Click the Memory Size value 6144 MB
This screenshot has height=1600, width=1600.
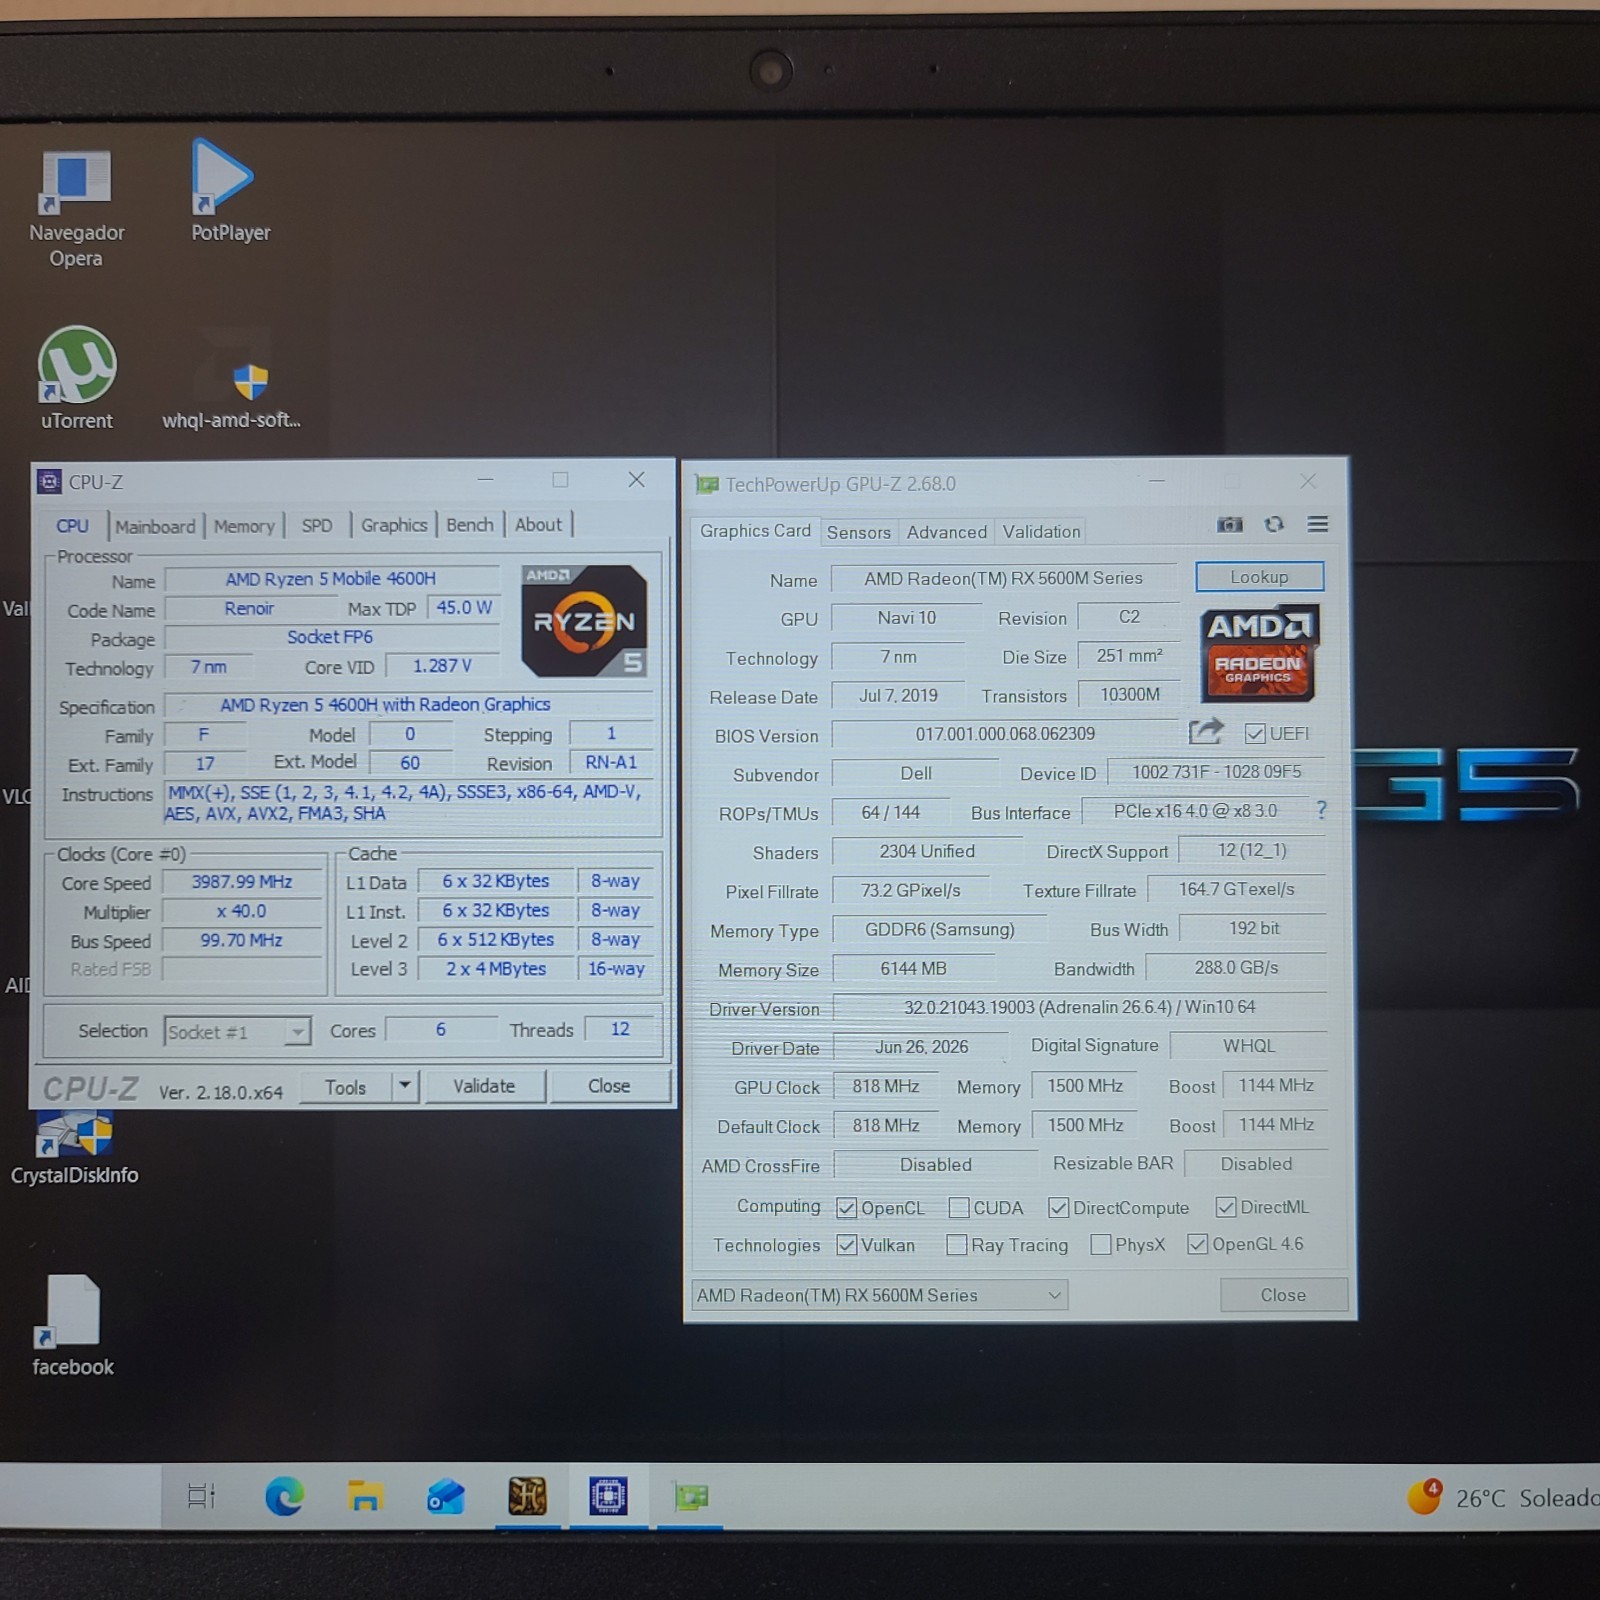tap(913, 968)
